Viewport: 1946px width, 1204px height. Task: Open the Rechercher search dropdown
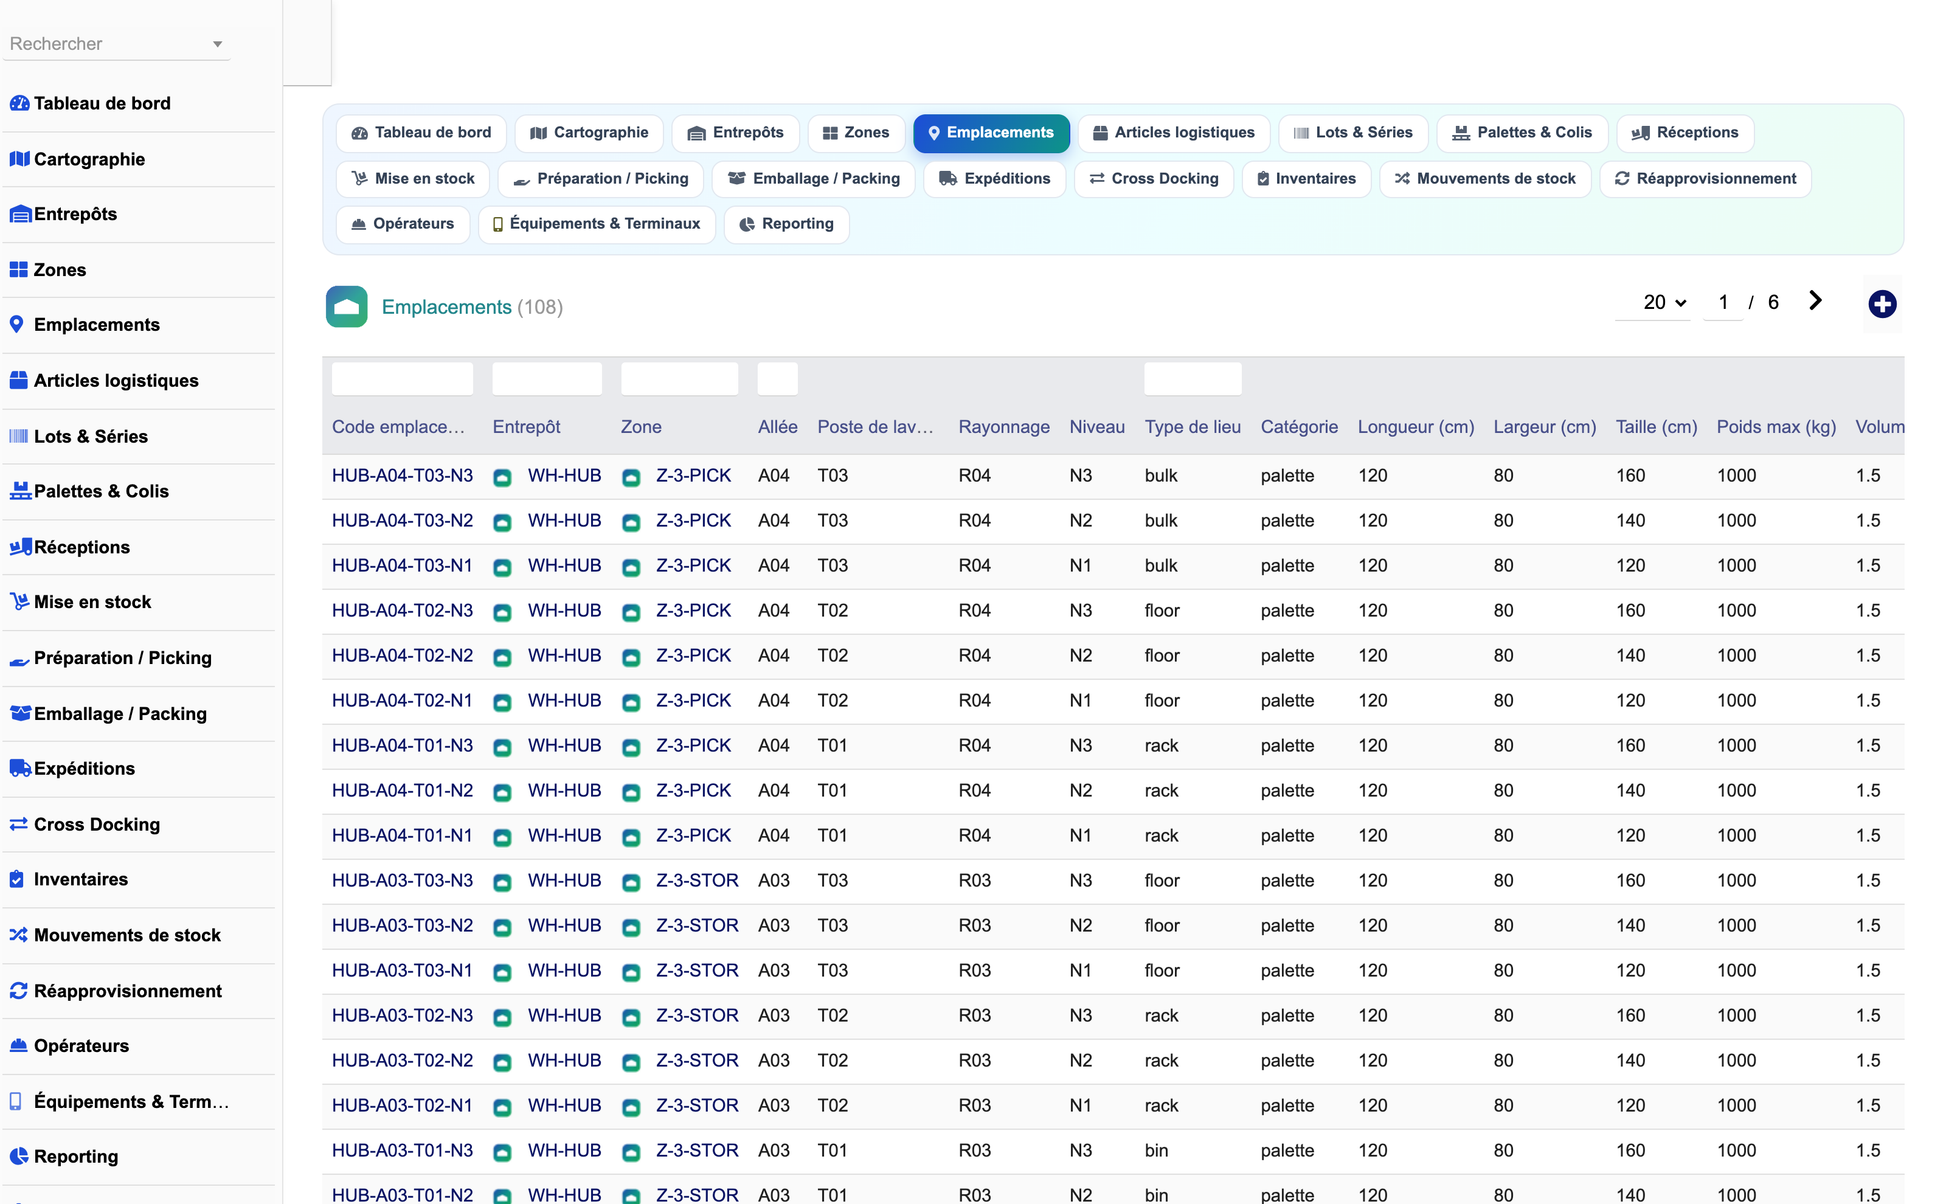pyautogui.click(x=116, y=44)
